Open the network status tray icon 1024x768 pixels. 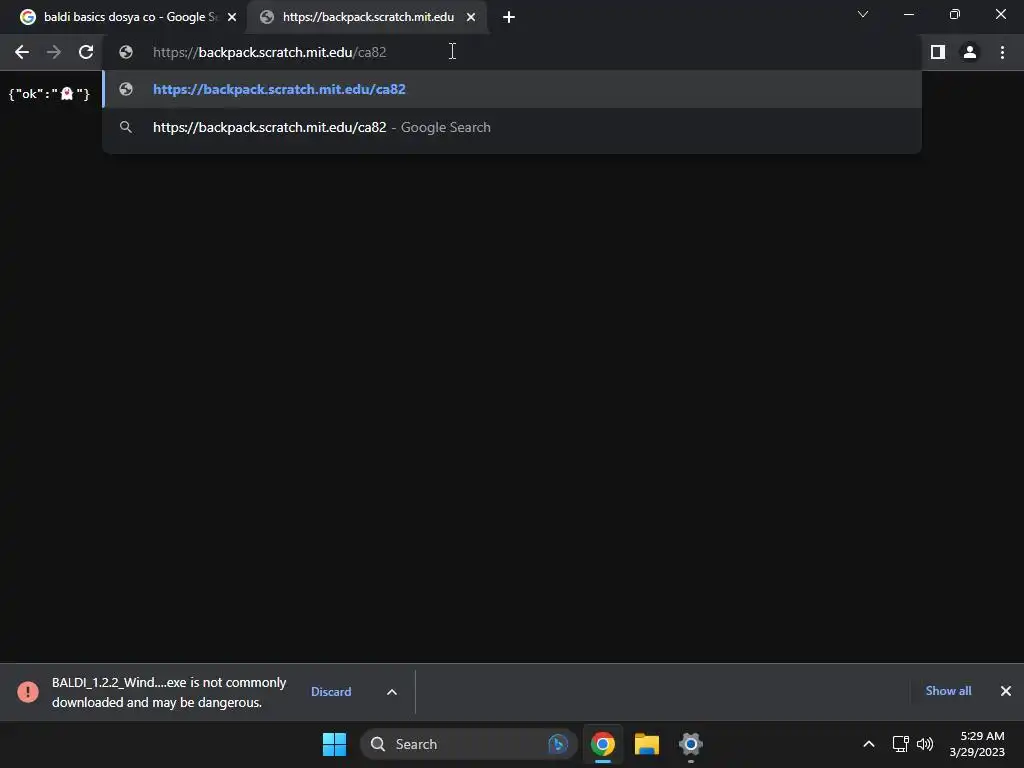900,744
